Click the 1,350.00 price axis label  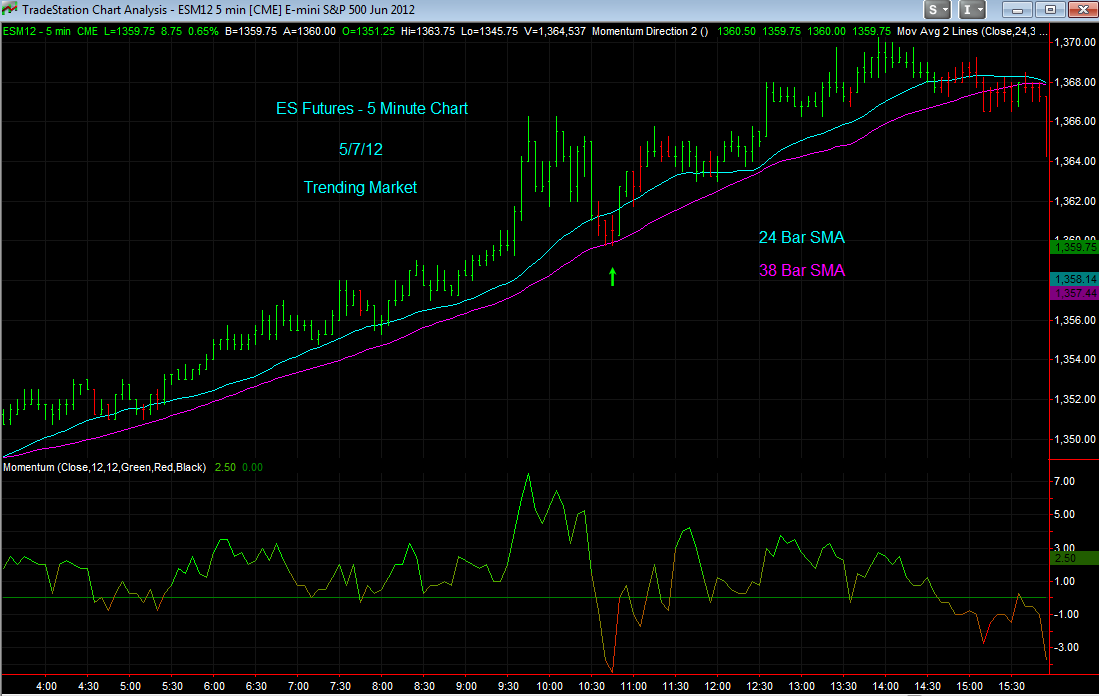[1074, 439]
